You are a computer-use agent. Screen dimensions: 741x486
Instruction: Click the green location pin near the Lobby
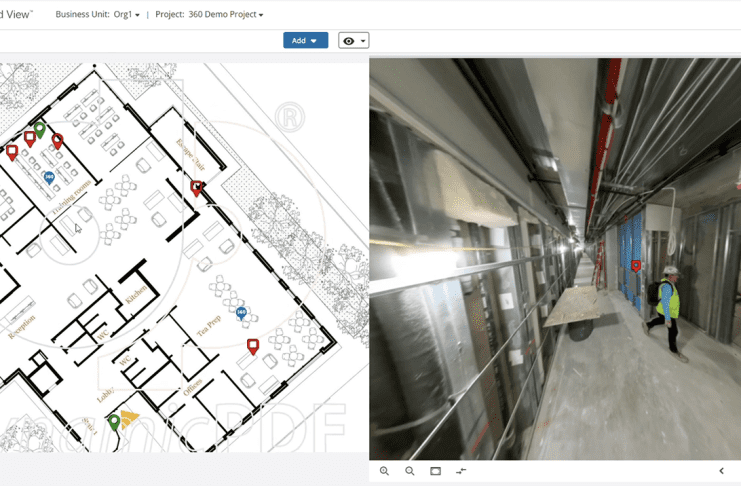click(x=114, y=422)
